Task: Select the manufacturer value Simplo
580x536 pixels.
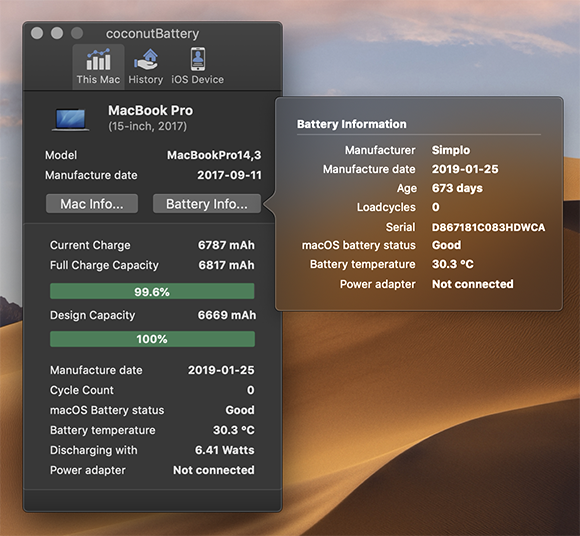Action: (451, 150)
